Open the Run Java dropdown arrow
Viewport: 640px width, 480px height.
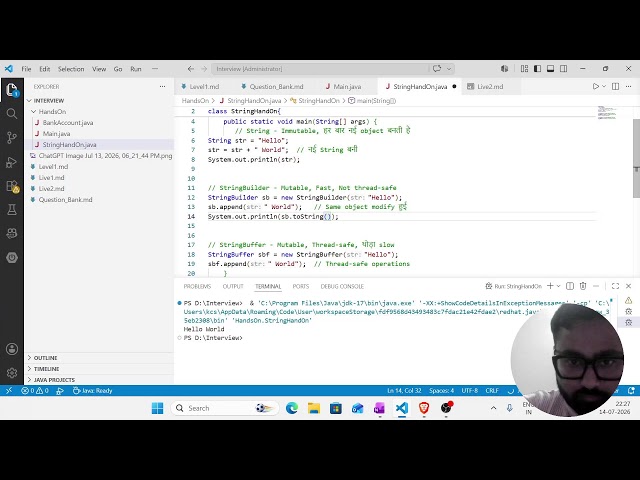pos(604,87)
